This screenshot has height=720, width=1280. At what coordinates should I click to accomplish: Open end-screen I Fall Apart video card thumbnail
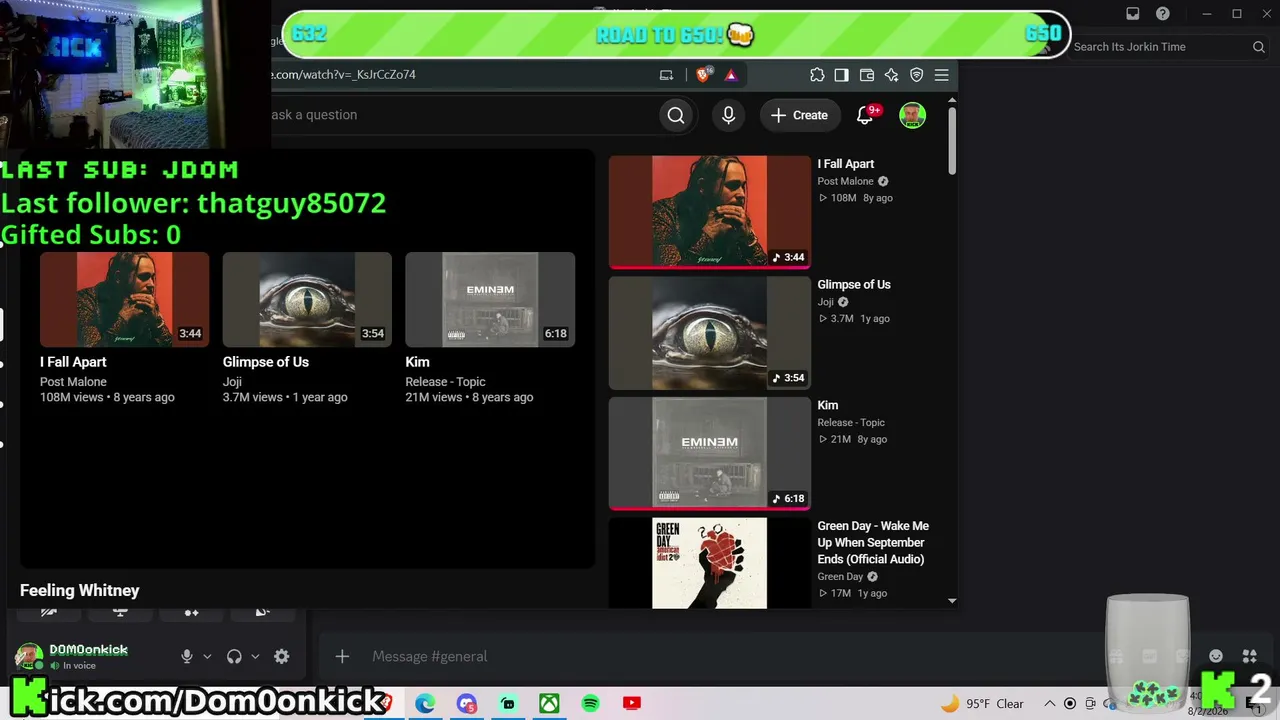click(x=125, y=299)
